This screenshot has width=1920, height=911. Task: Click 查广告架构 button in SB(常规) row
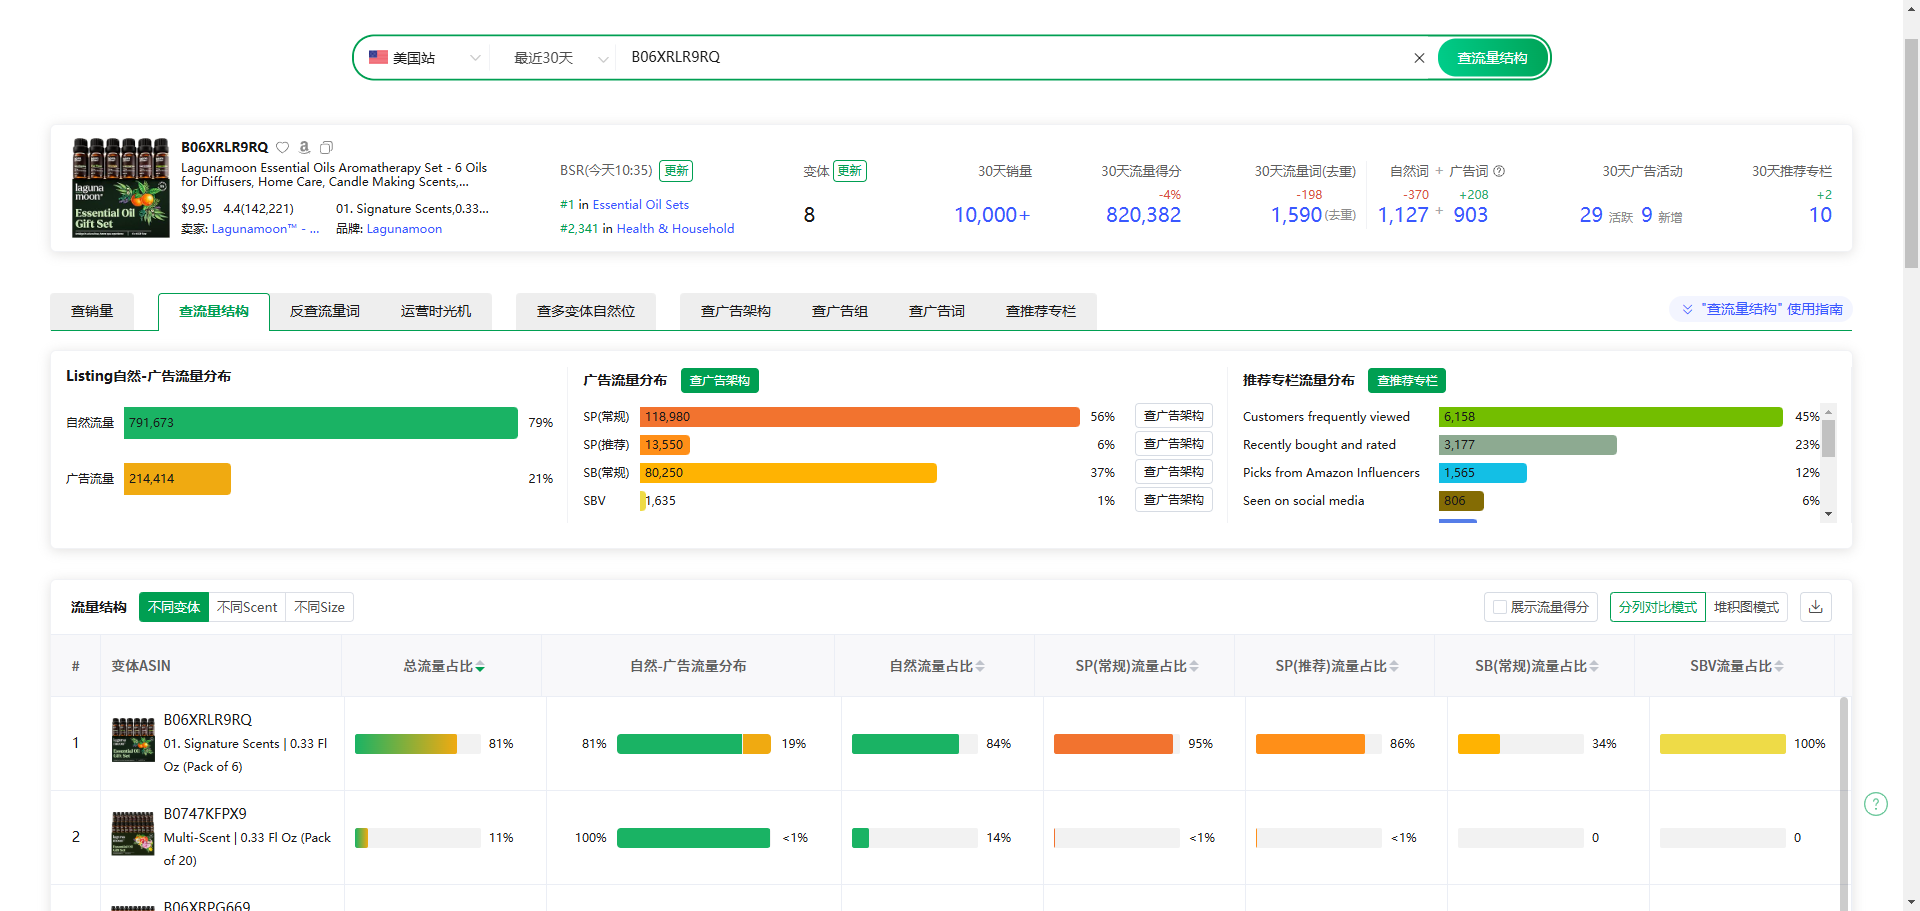(x=1174, y=472)
